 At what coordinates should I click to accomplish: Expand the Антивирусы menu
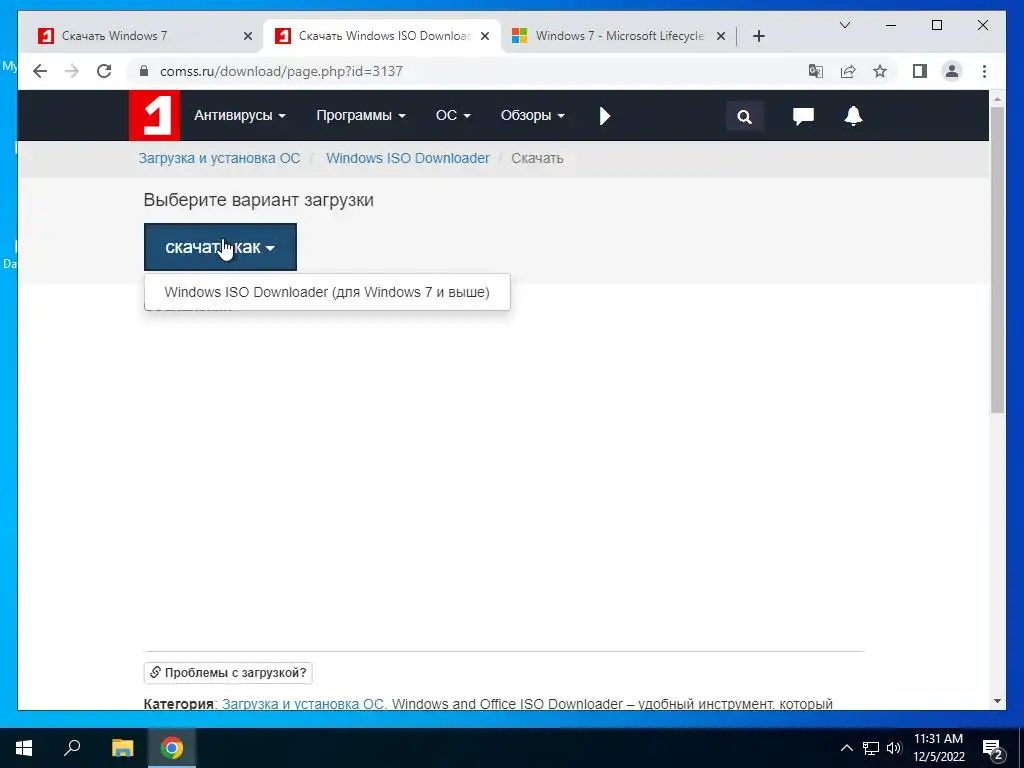coord(240,116)
